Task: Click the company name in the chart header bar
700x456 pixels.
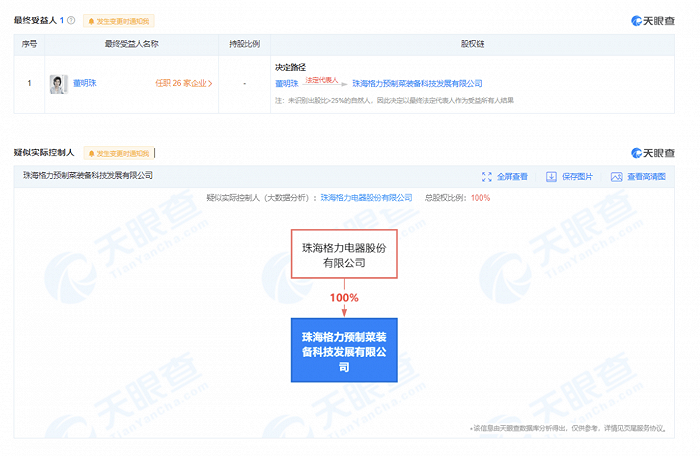Action: pos(88,176)
